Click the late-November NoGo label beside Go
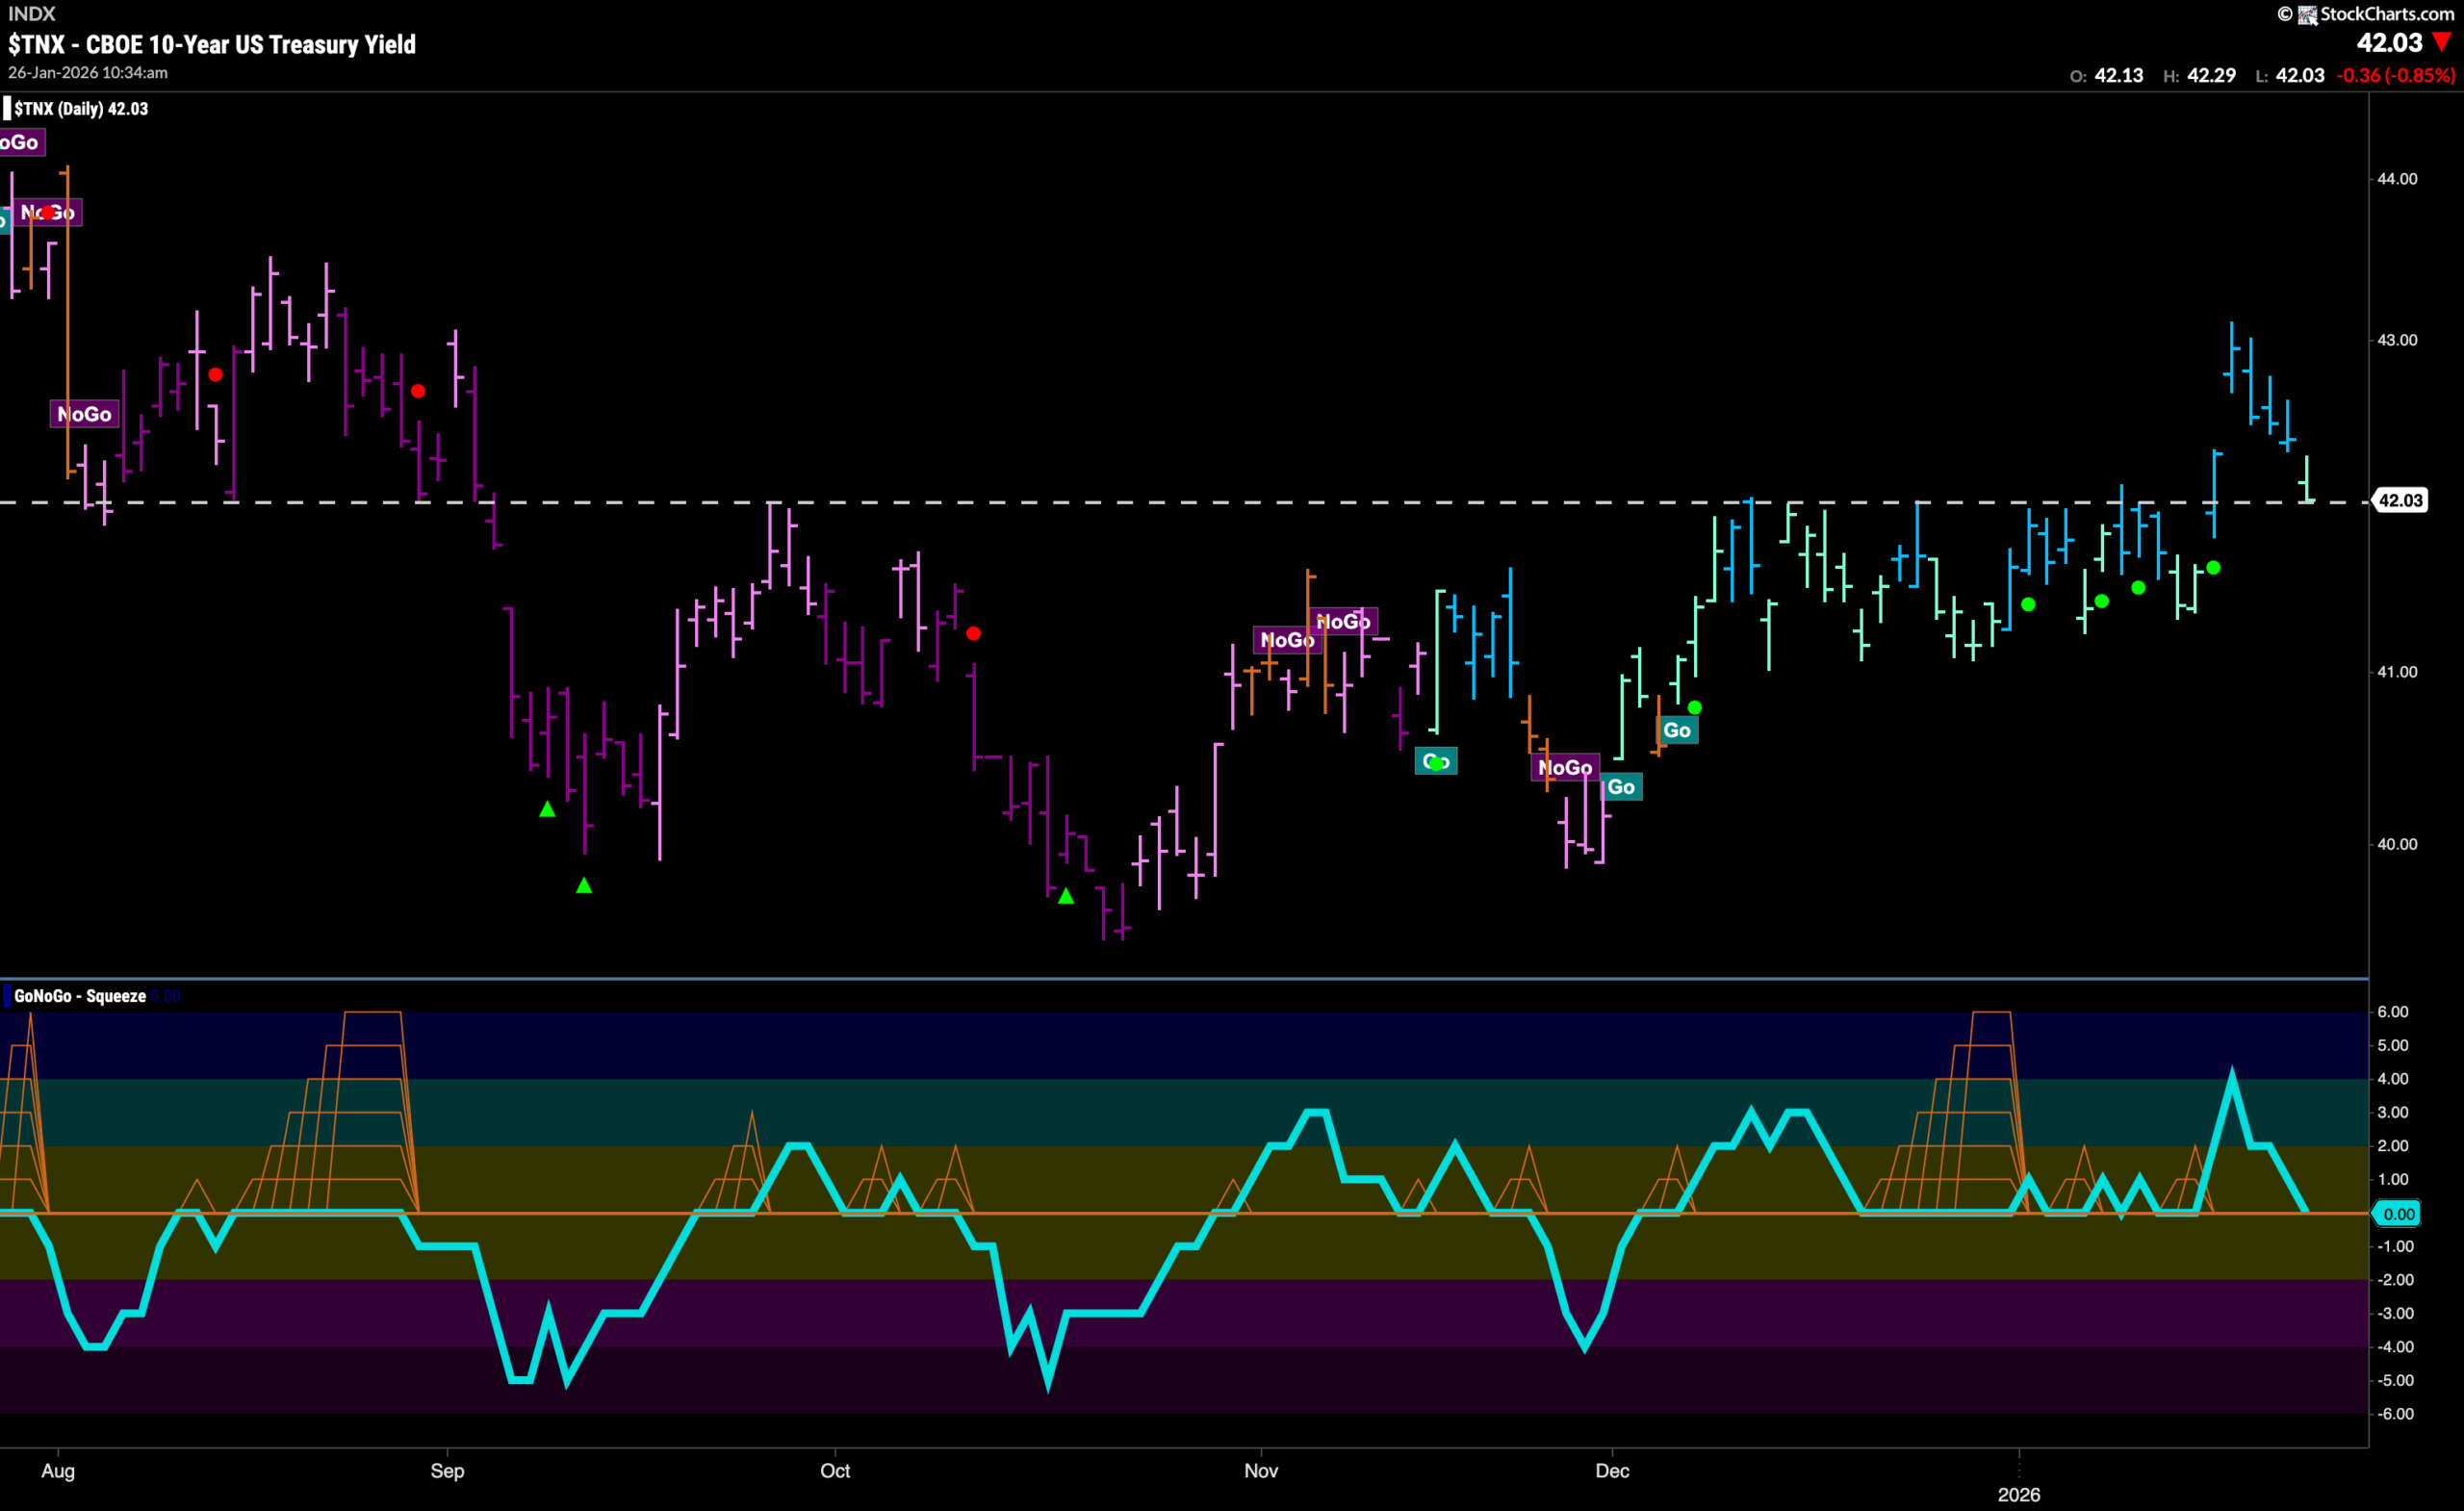This screenshot has height=1511, width=2464. (x=1565, y=768)
